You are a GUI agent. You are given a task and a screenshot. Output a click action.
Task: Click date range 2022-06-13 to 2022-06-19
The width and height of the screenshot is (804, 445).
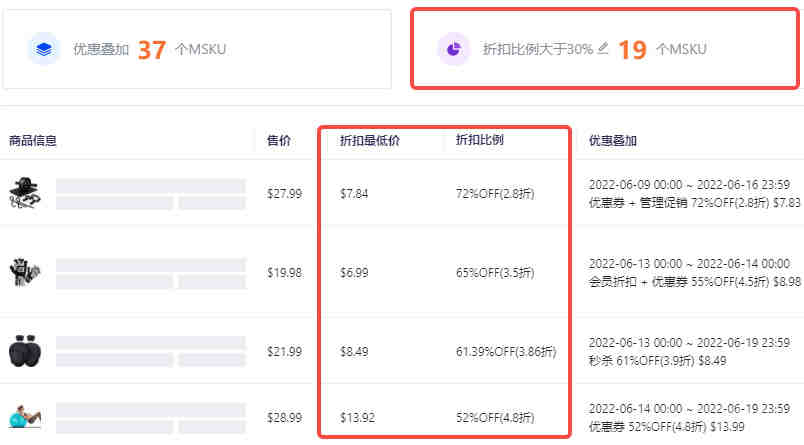(x=689, y=342)
